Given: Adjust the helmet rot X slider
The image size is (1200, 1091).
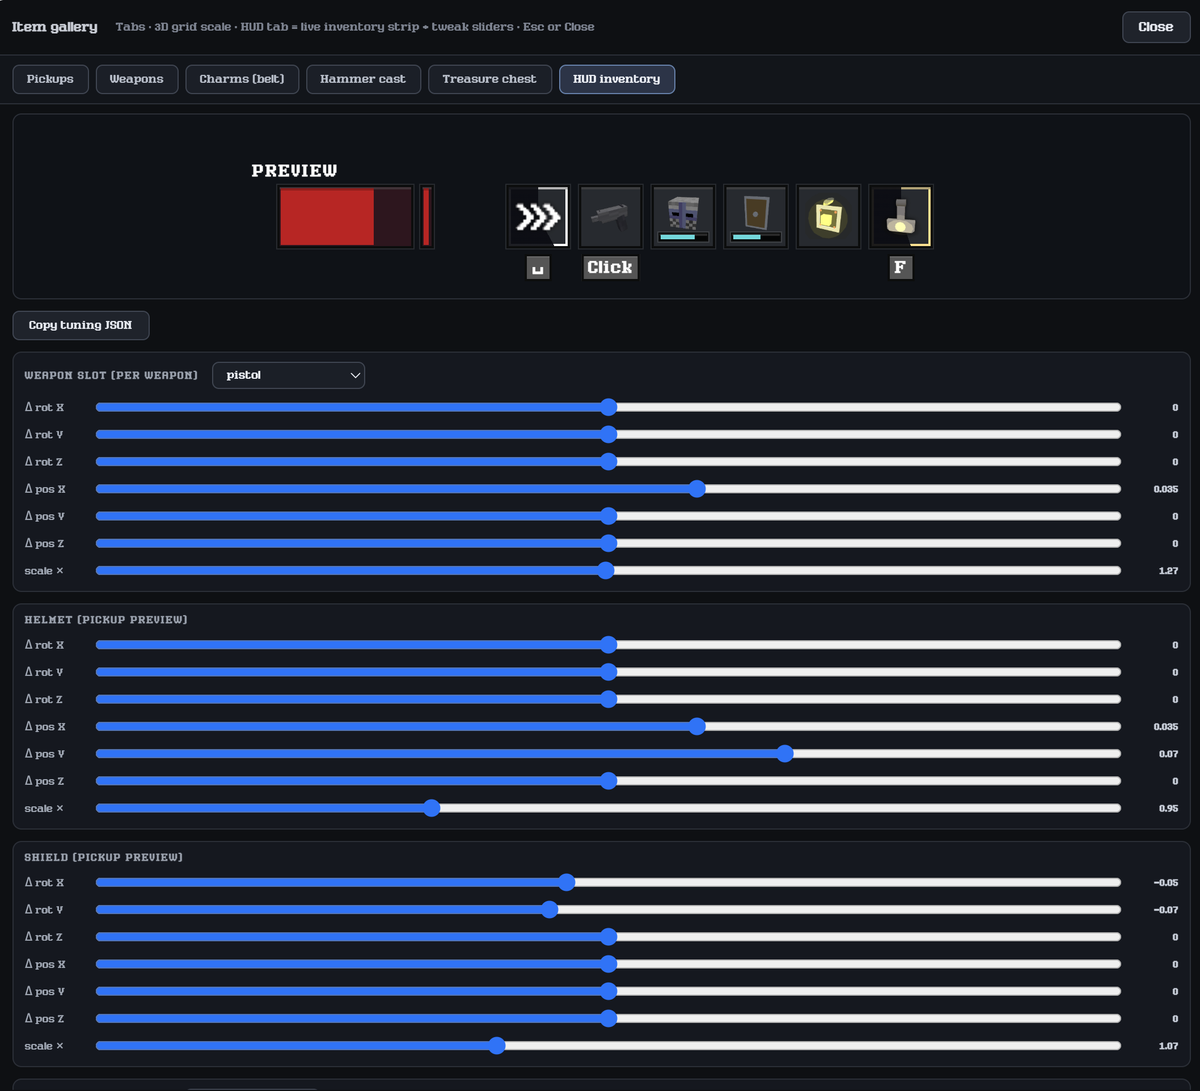Looking at the screenshot, I should 608,645.
